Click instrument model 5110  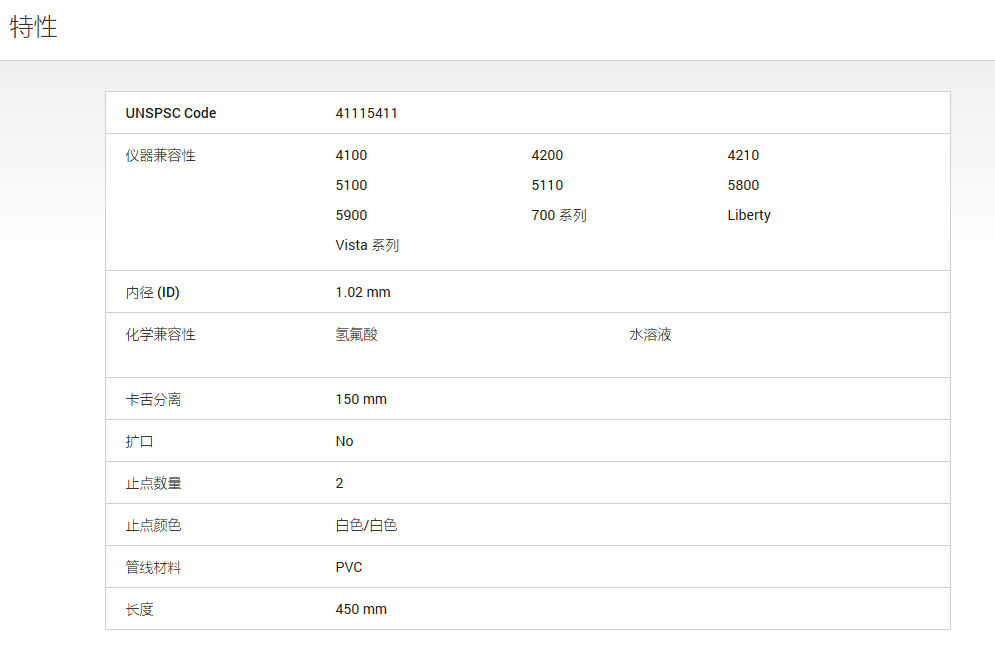point(547,185)
